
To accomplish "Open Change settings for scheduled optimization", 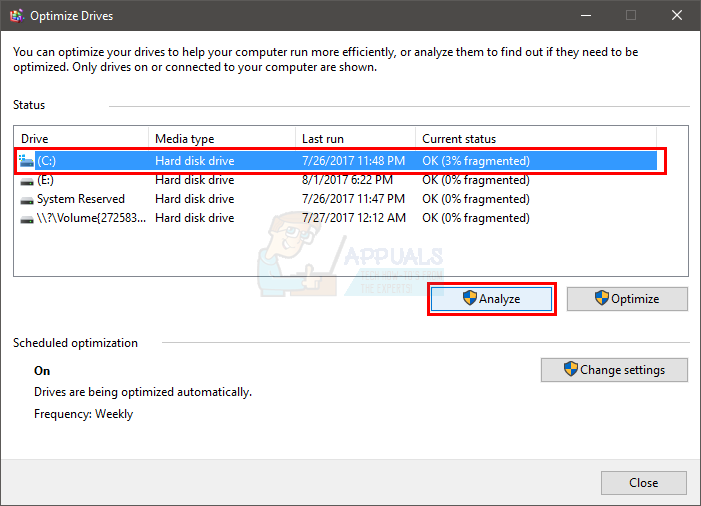I will (614, 370).
